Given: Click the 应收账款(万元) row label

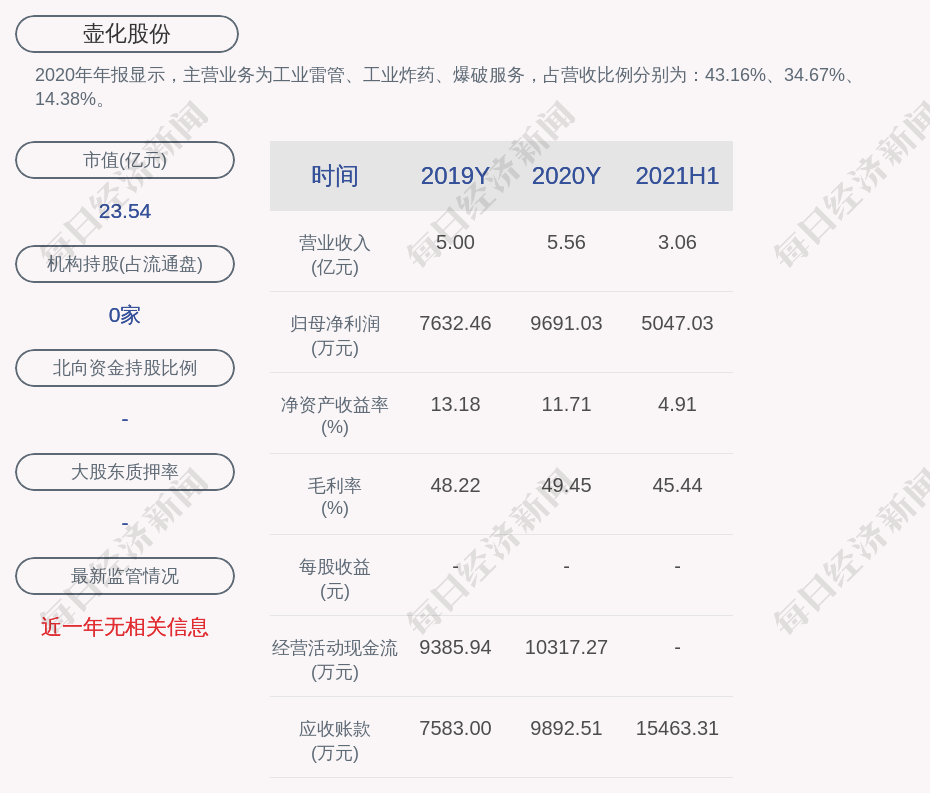Looking at the screenshot, I should click(335, 741).
